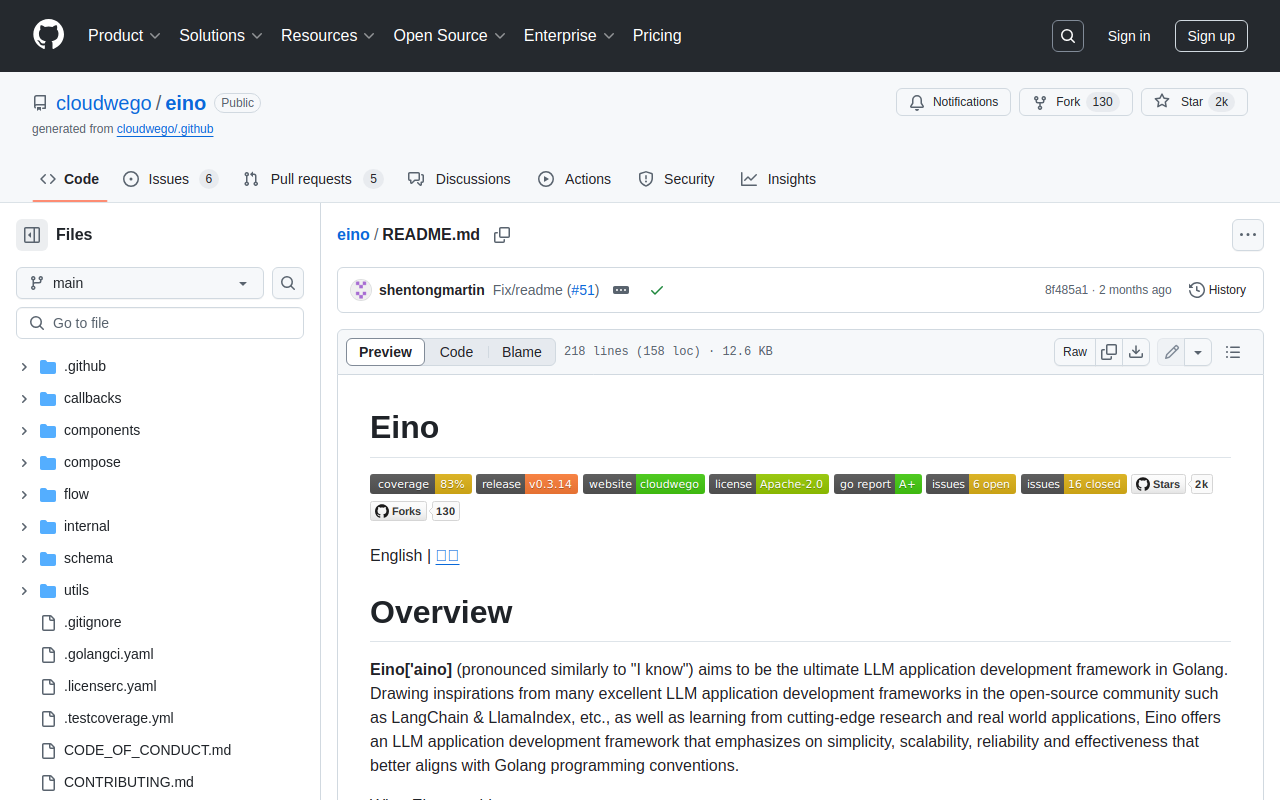Expand the schema folder chevron
Image resolution: width=1280 pixels, height=800 pixels.
pos(24,559)
